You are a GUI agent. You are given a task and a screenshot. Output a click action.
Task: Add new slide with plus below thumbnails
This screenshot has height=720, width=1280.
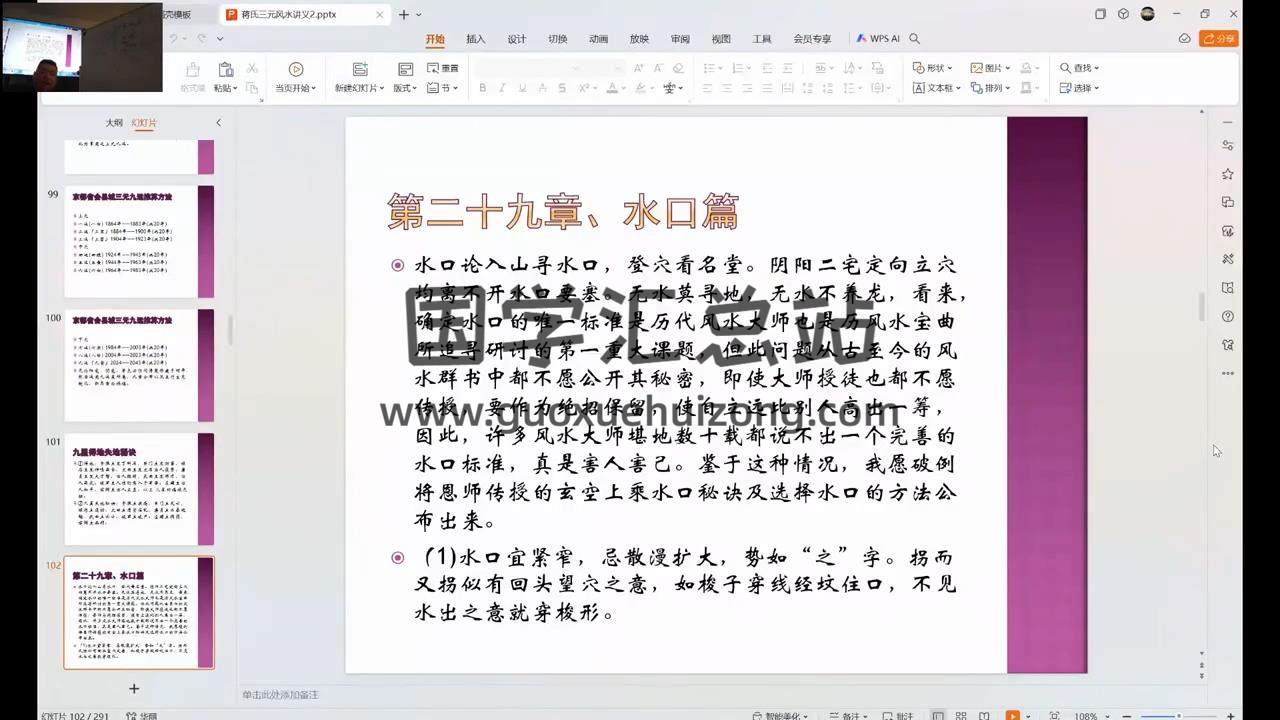point(134,688)
